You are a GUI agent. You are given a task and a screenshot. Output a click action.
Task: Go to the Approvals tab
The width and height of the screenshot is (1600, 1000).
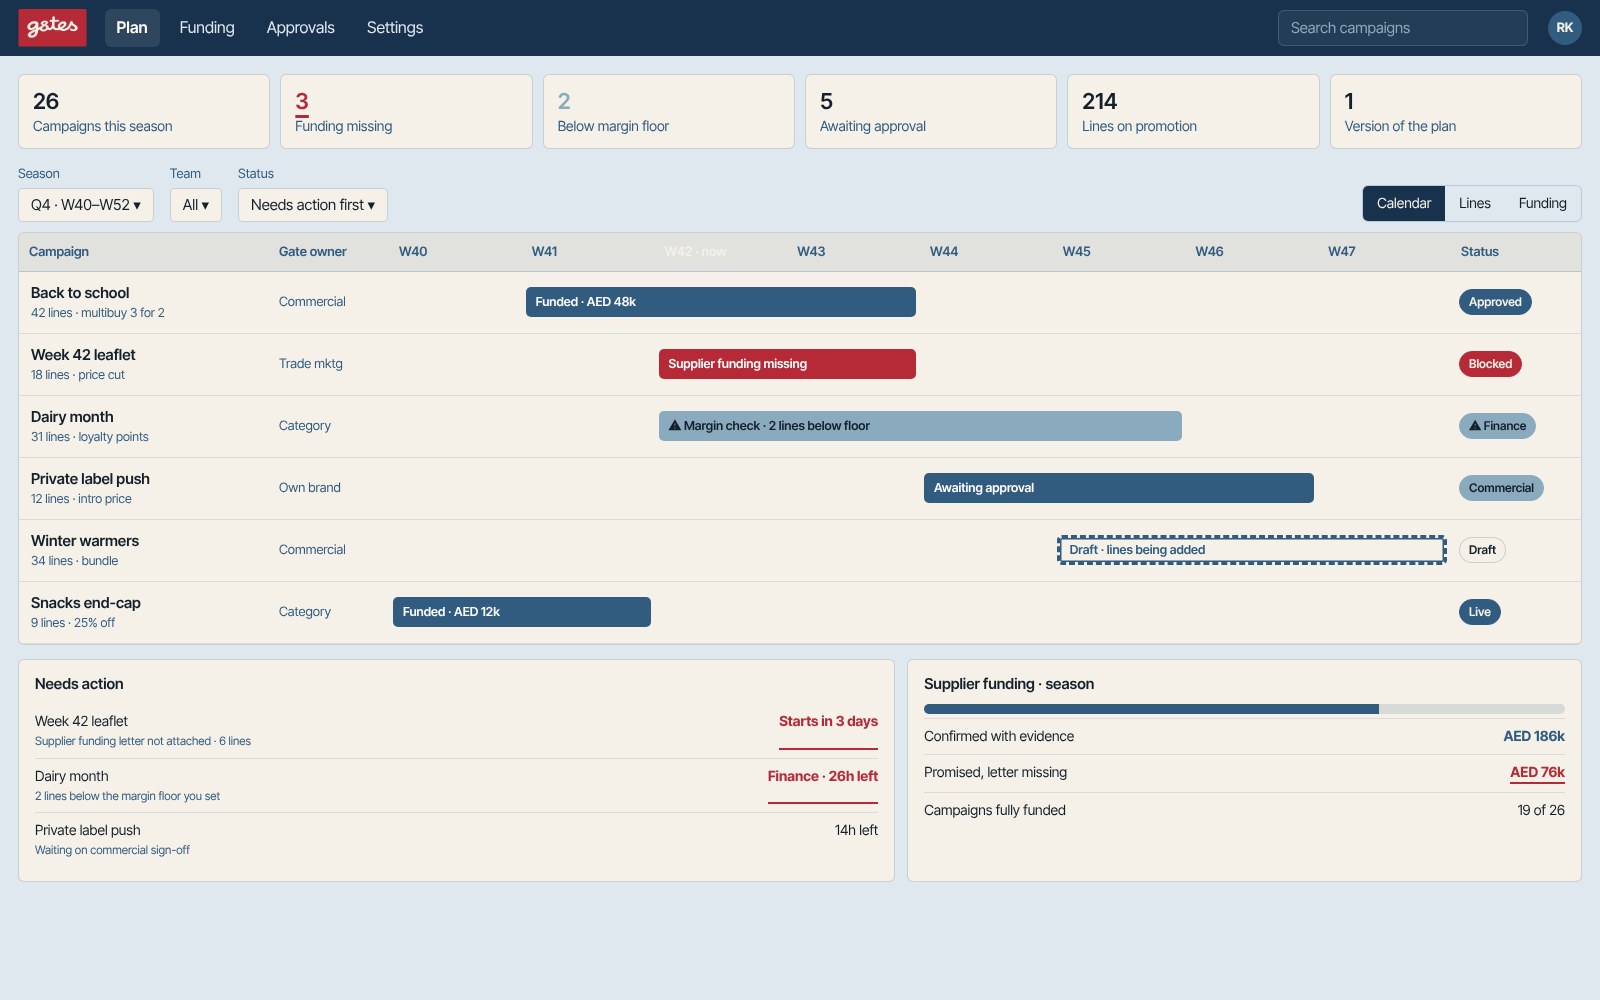pyautogui.click(x=300, y=28)
